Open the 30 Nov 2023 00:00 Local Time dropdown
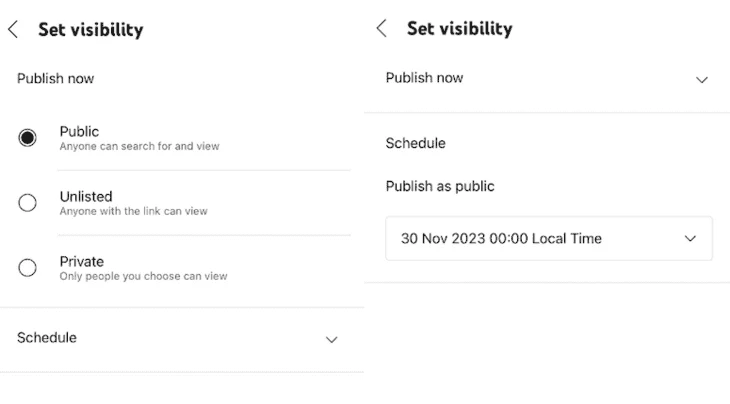 [x=549, y=238]
